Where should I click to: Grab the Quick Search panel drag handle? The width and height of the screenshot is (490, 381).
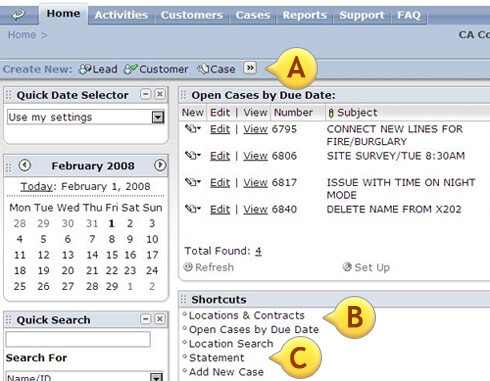9,319
